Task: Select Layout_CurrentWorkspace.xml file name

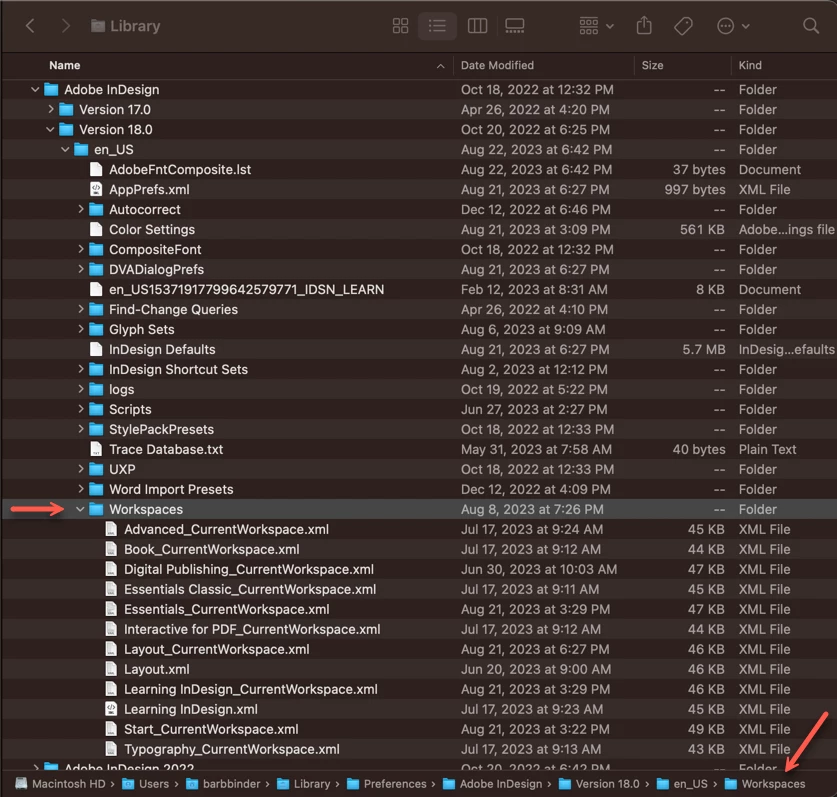Action: point(217,649)
